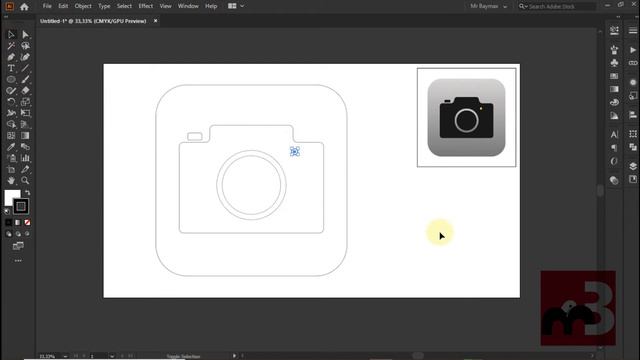Open the Type menu
The height and width of the screenshot is (360, 640).
(x=104, y=6)
